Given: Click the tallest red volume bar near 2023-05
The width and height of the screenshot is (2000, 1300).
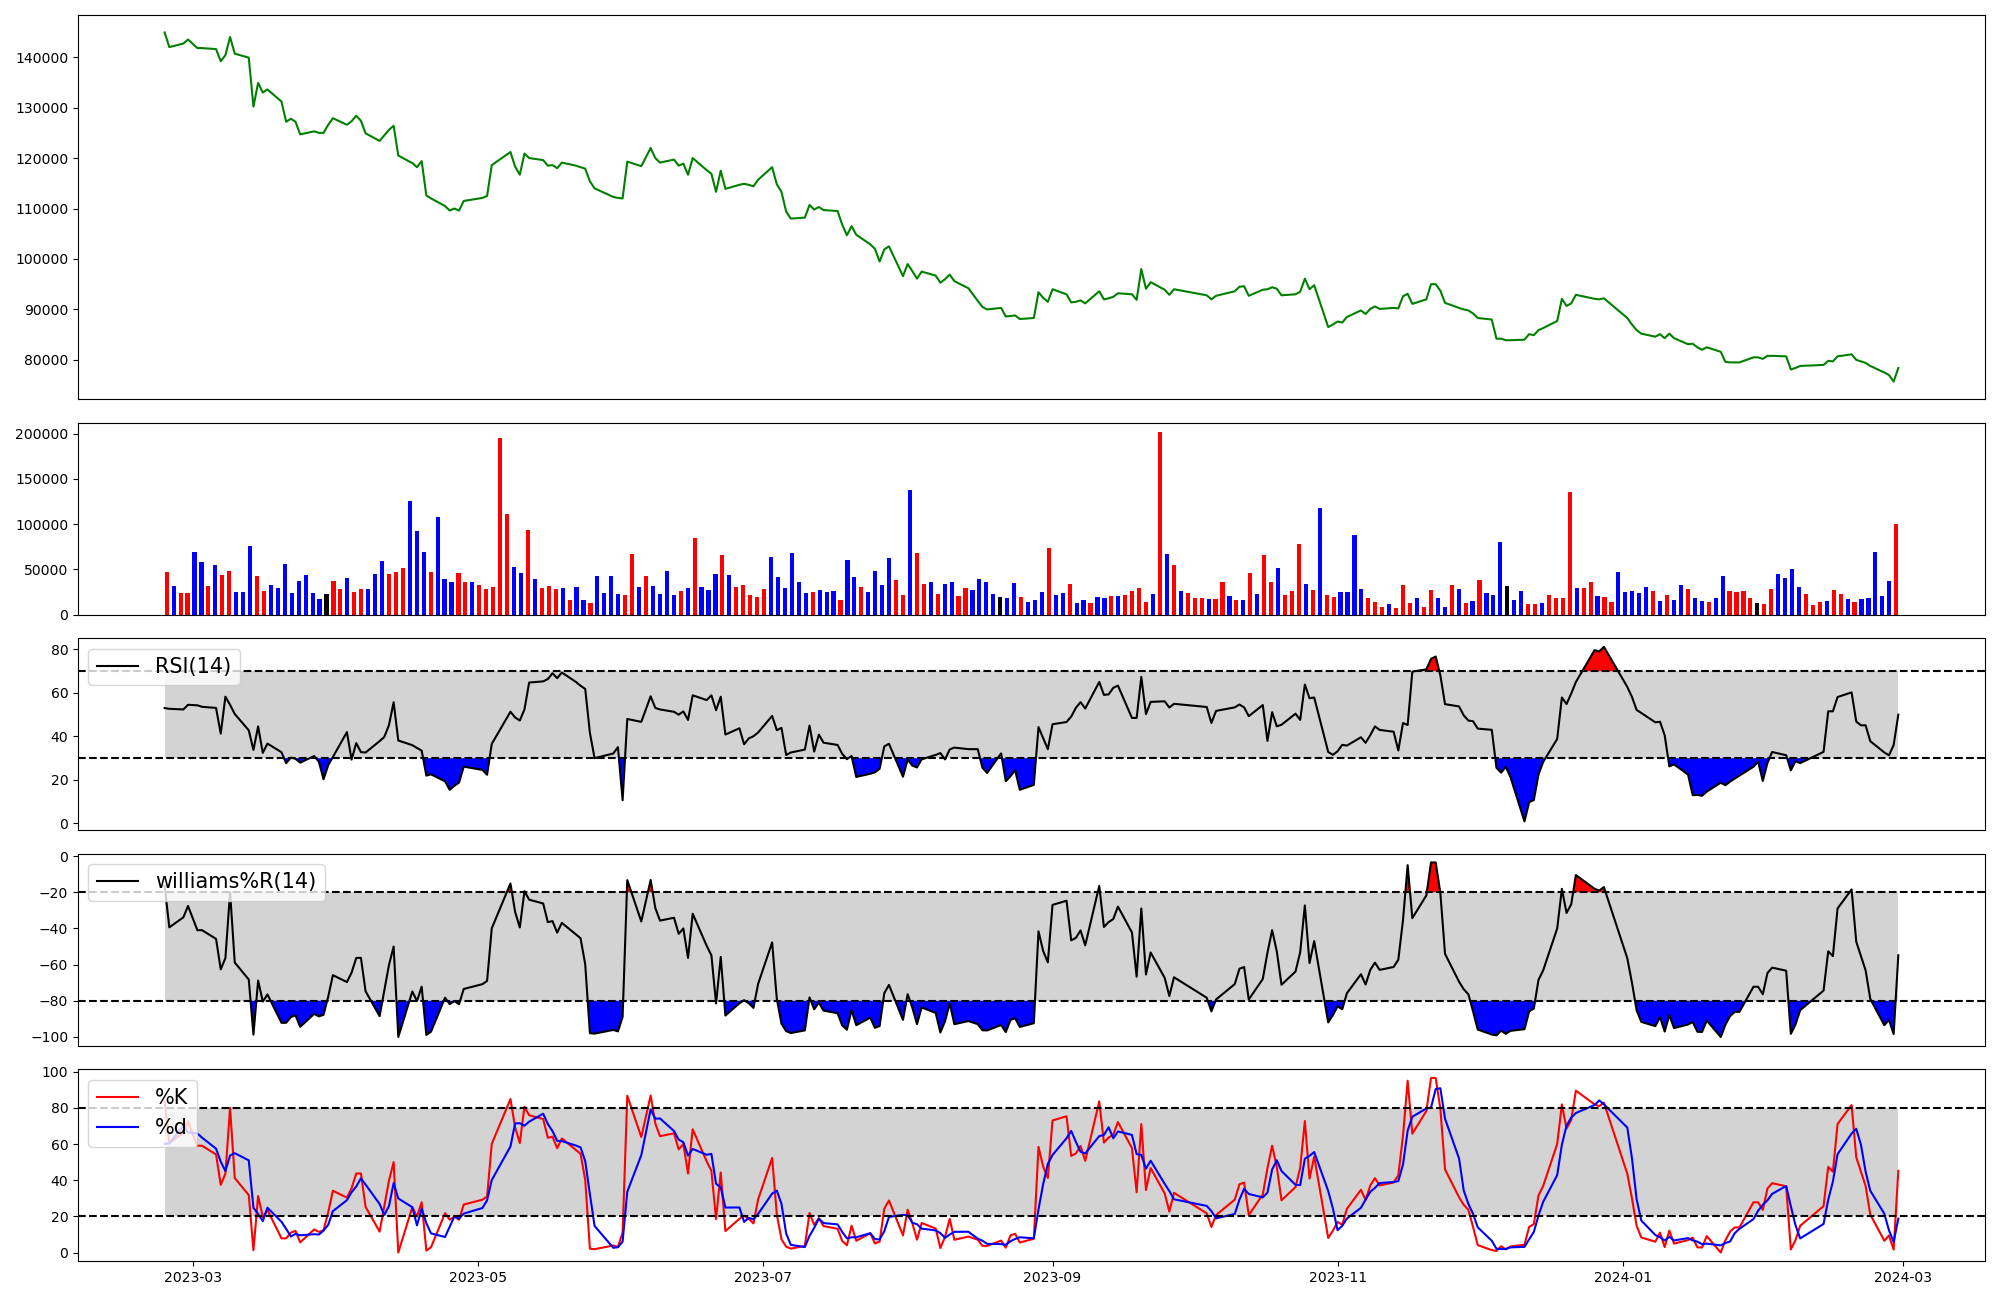Looking at the screenshot, I should [x=500, y=525].
